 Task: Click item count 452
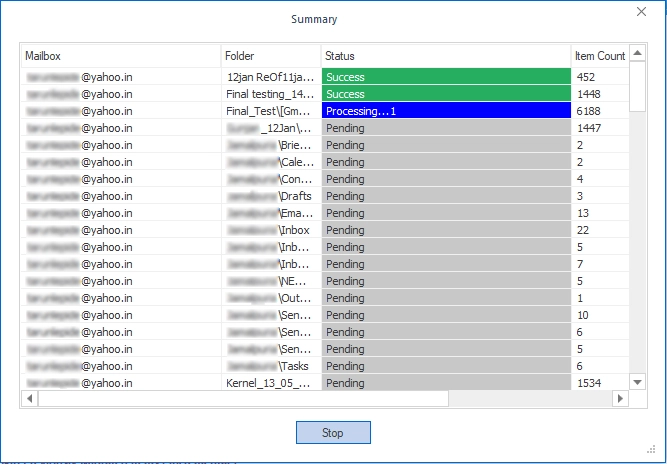point(585,77)
